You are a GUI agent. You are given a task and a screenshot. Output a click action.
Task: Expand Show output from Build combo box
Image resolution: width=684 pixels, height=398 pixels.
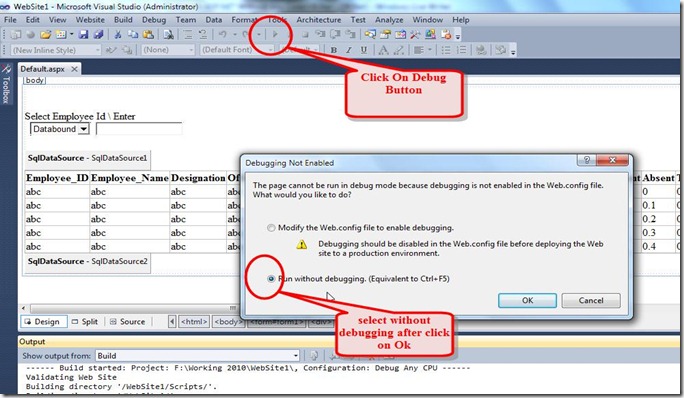(x=197, y=356)
